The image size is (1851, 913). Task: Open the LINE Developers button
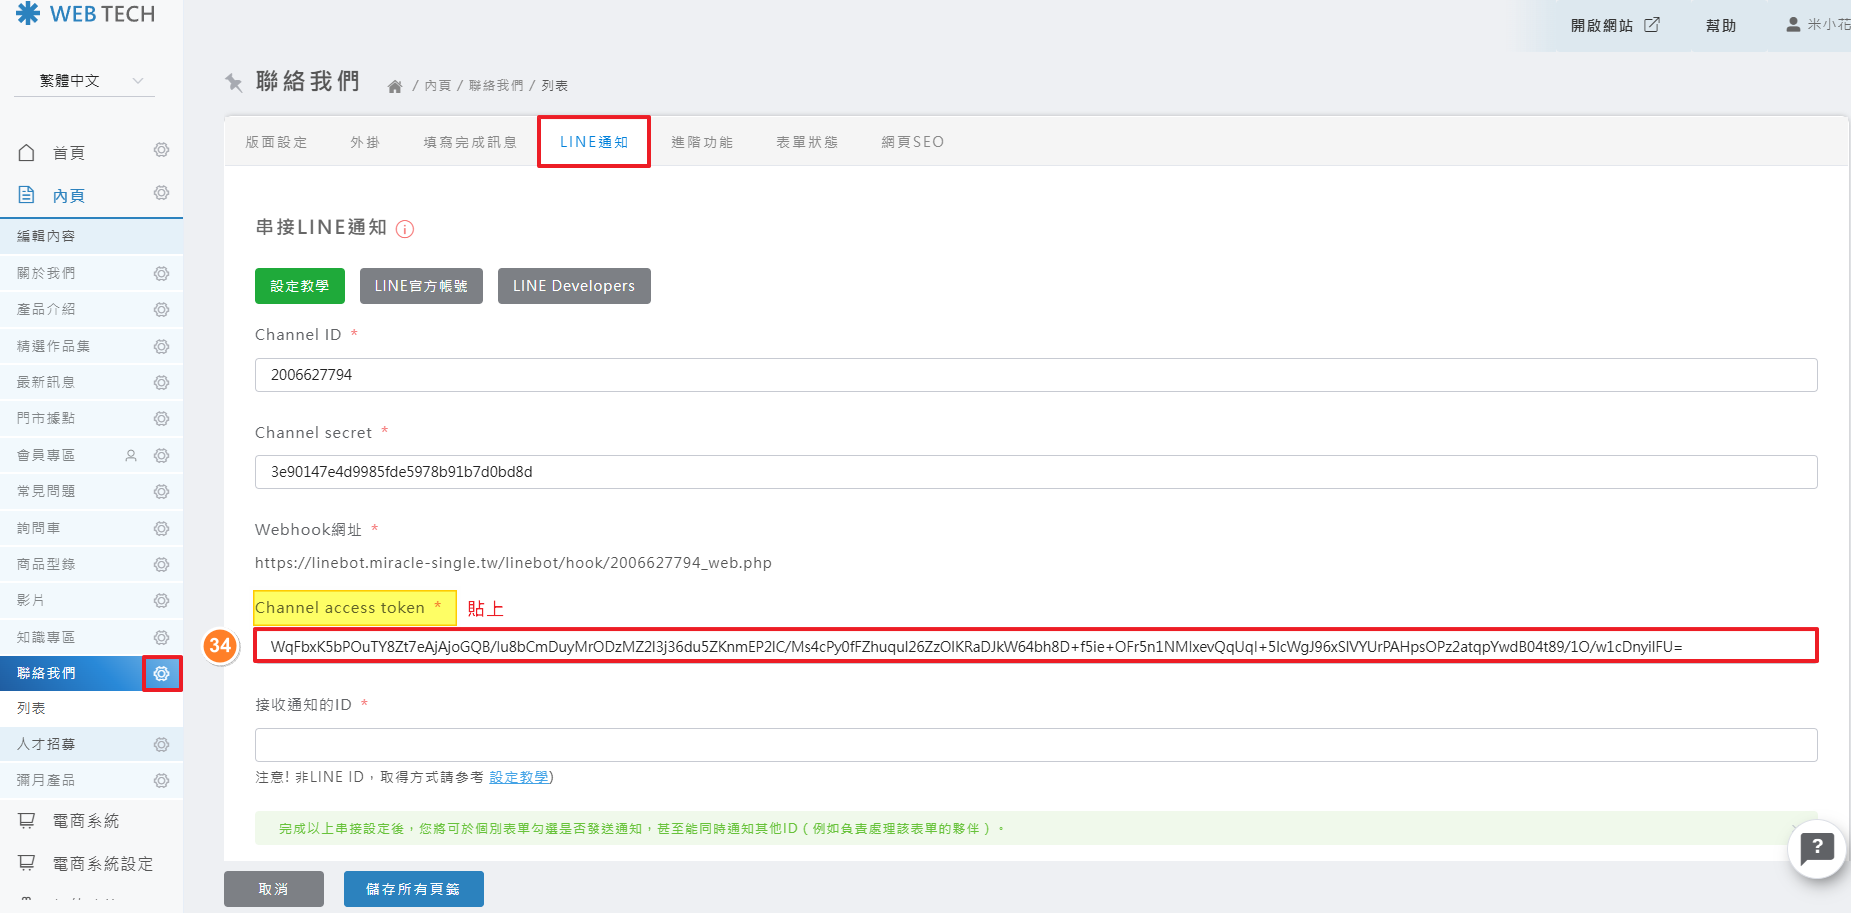(573, 286)
